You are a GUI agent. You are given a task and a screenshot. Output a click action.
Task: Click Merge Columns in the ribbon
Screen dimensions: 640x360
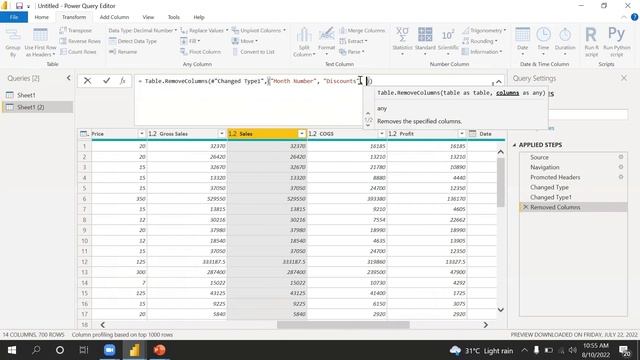click(362, 31)
